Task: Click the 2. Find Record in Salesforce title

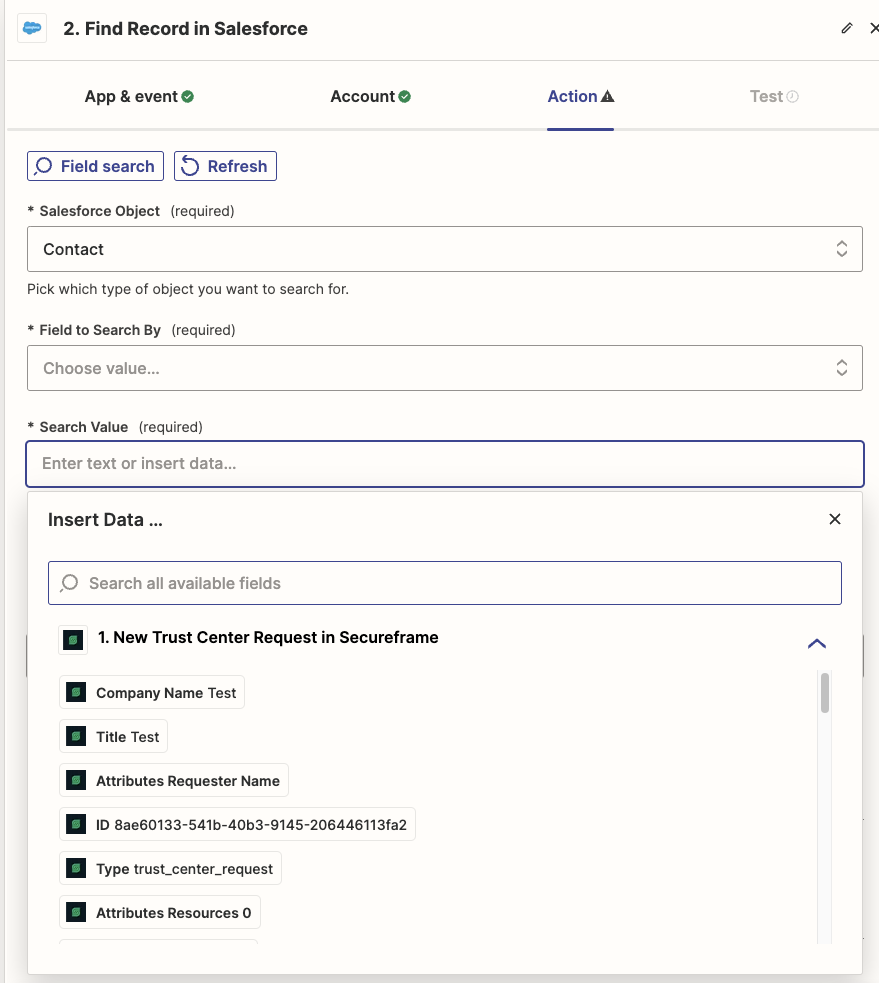Action: click(186, 29)
